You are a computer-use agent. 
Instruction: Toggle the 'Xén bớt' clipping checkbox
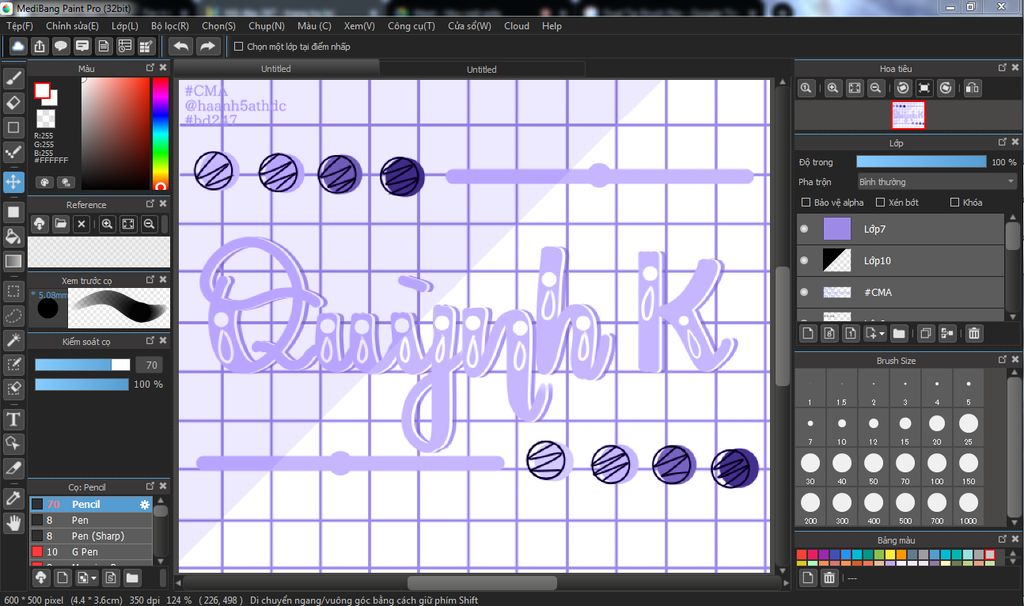point(880,202)
